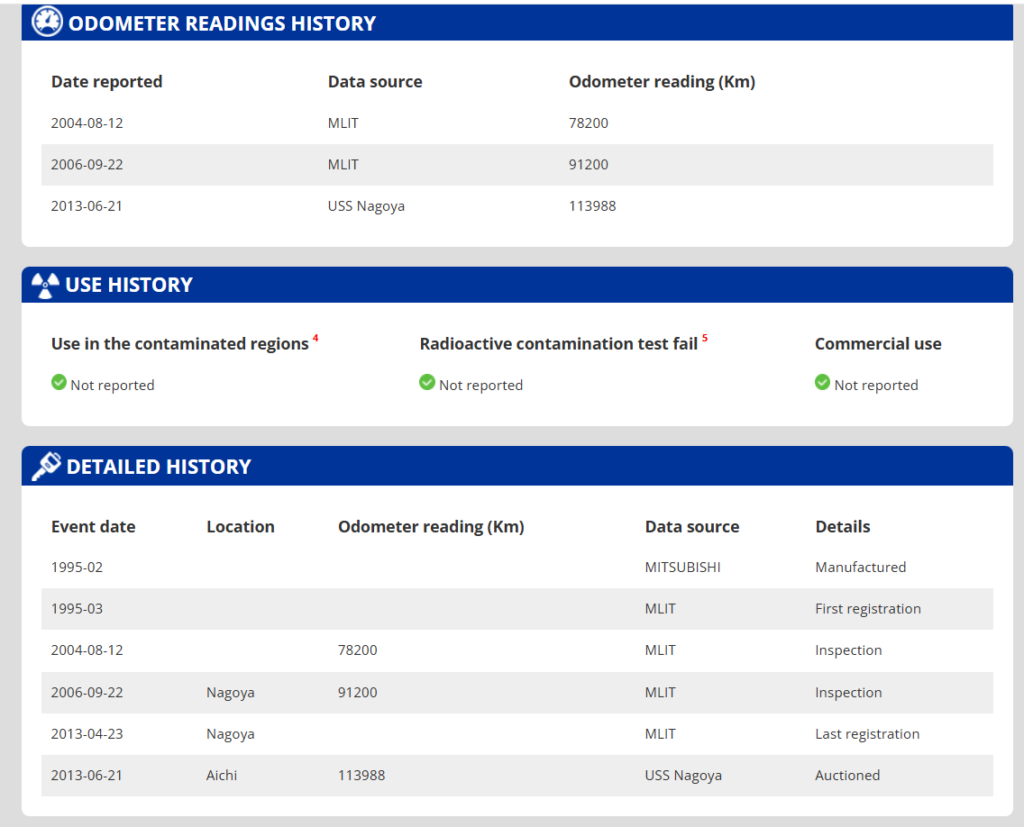Click the Event date column header

(x=93, y=527)
